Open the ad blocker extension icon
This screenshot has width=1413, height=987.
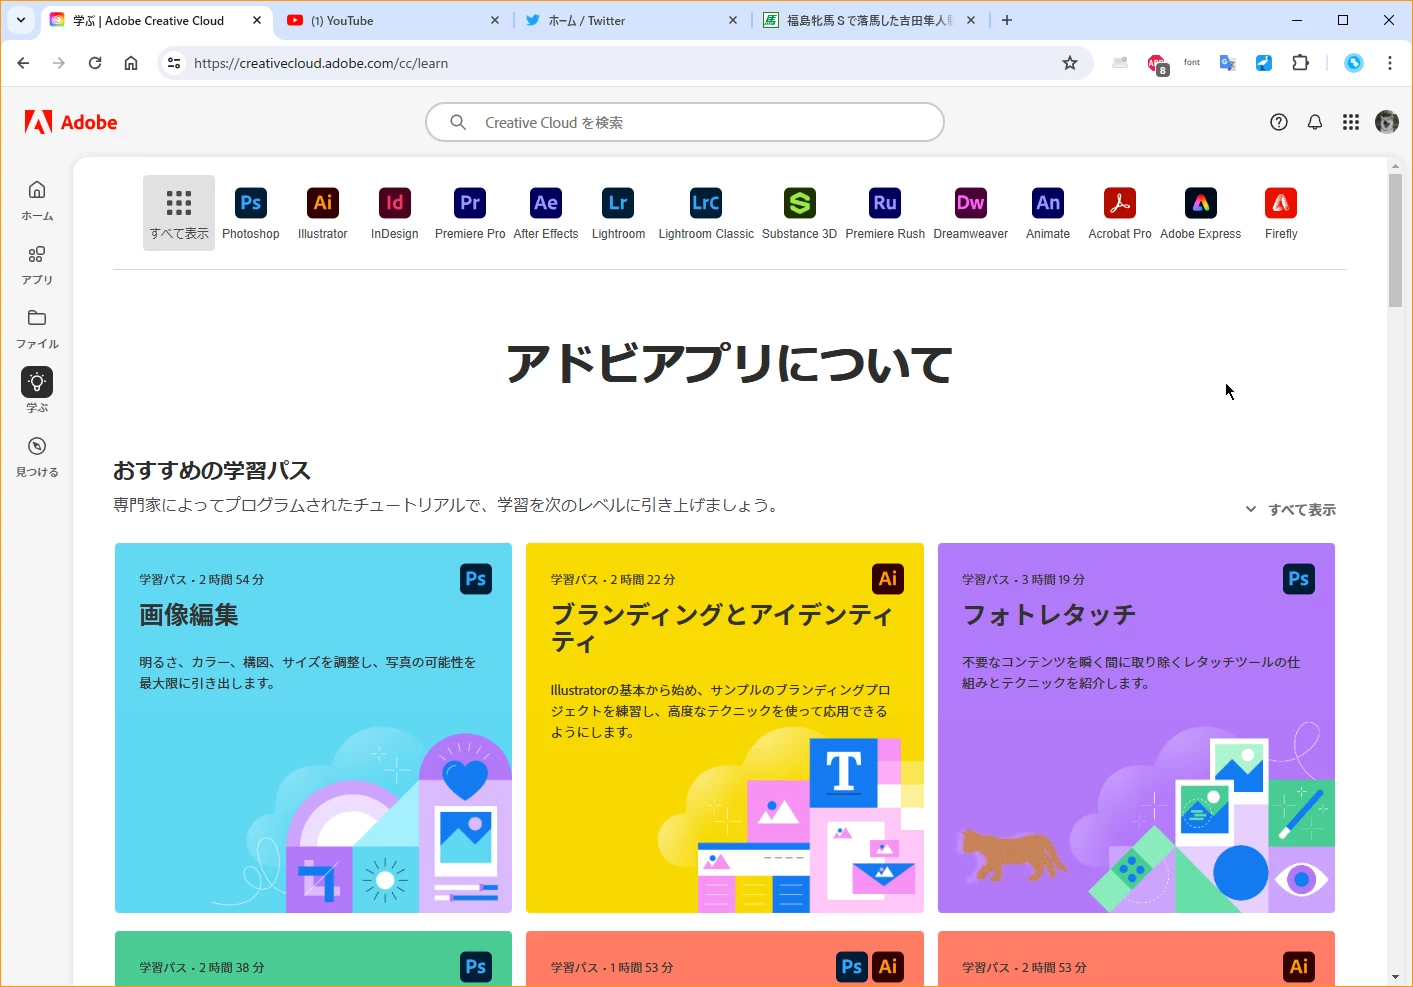[1157, 64]
